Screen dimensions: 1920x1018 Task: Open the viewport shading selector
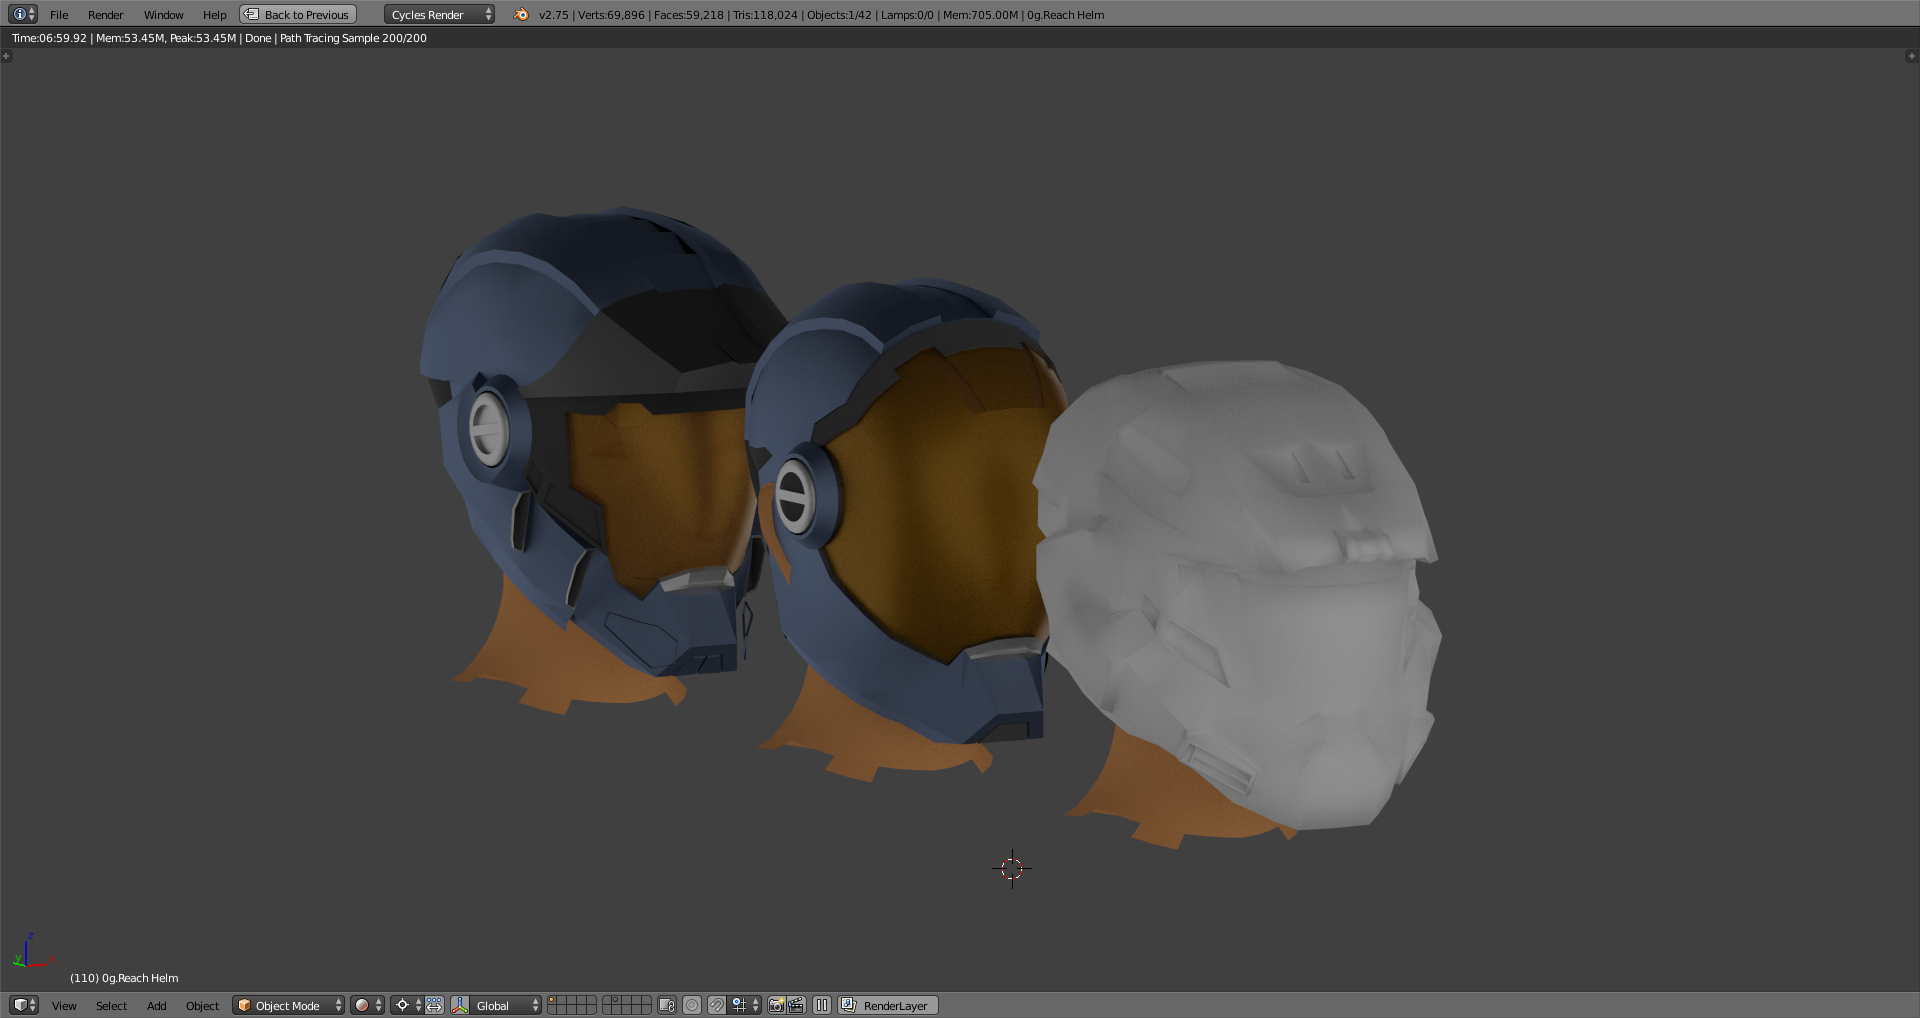click(367, 1005)
